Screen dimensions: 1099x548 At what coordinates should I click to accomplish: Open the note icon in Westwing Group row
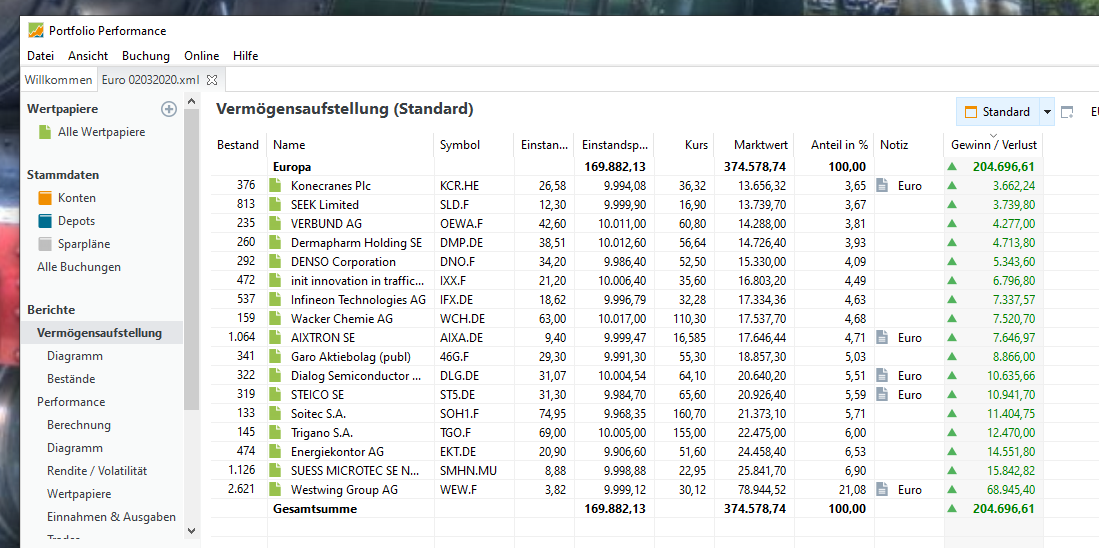(883, 490)
